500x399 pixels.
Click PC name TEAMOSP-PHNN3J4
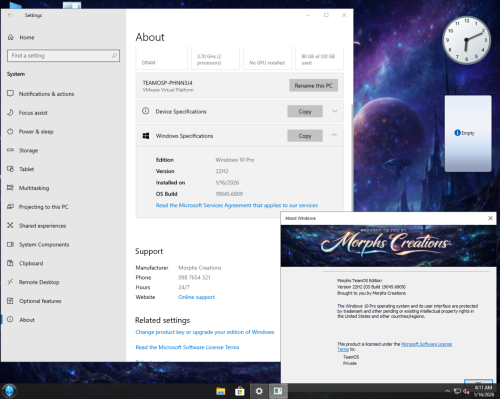168,83
